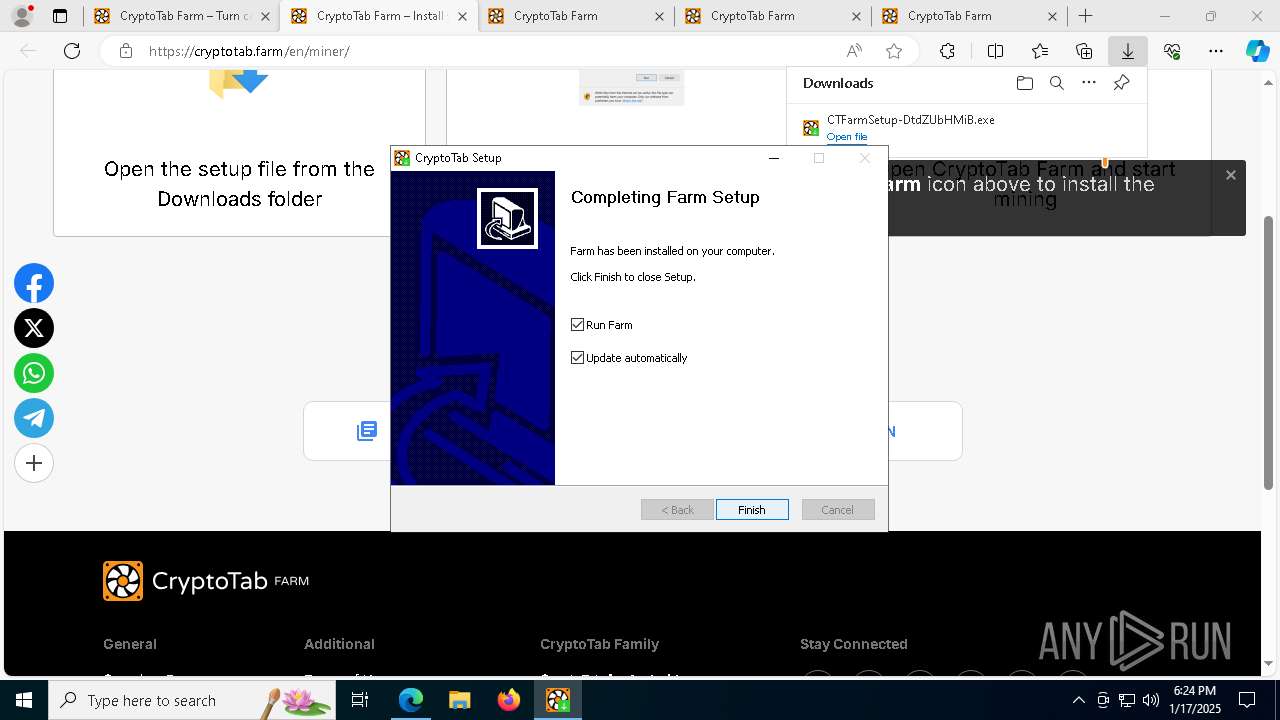This screenshot has width=1280, height=720.
Task: Share page on Facebook
Action: (34, 284)
